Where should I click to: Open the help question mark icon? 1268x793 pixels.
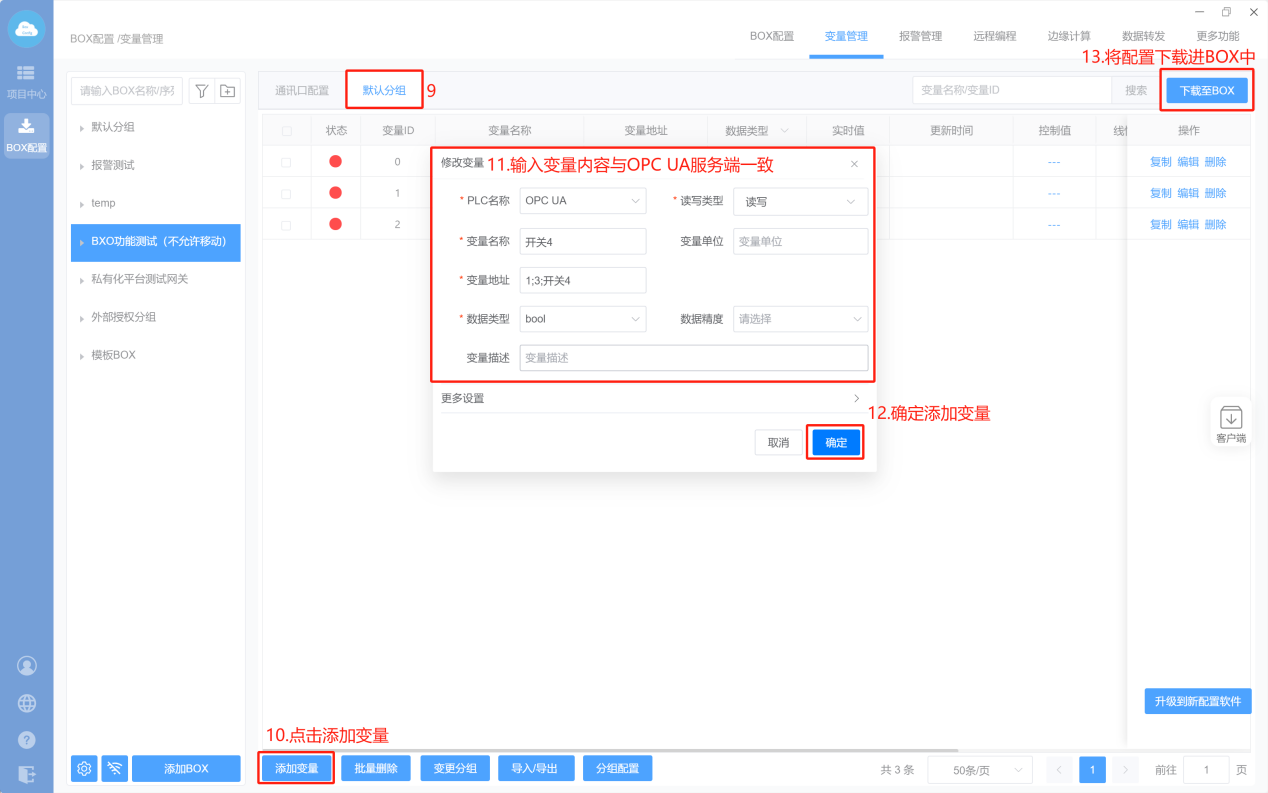(x=27, y=740)
